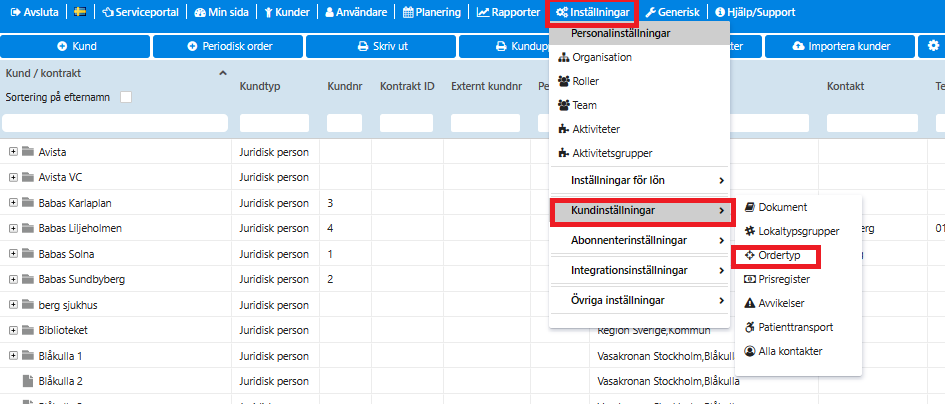The height and width of the screenshot is (404, 945).
Task: Click the Kundtyp filter field
Action: coord(274,123)
